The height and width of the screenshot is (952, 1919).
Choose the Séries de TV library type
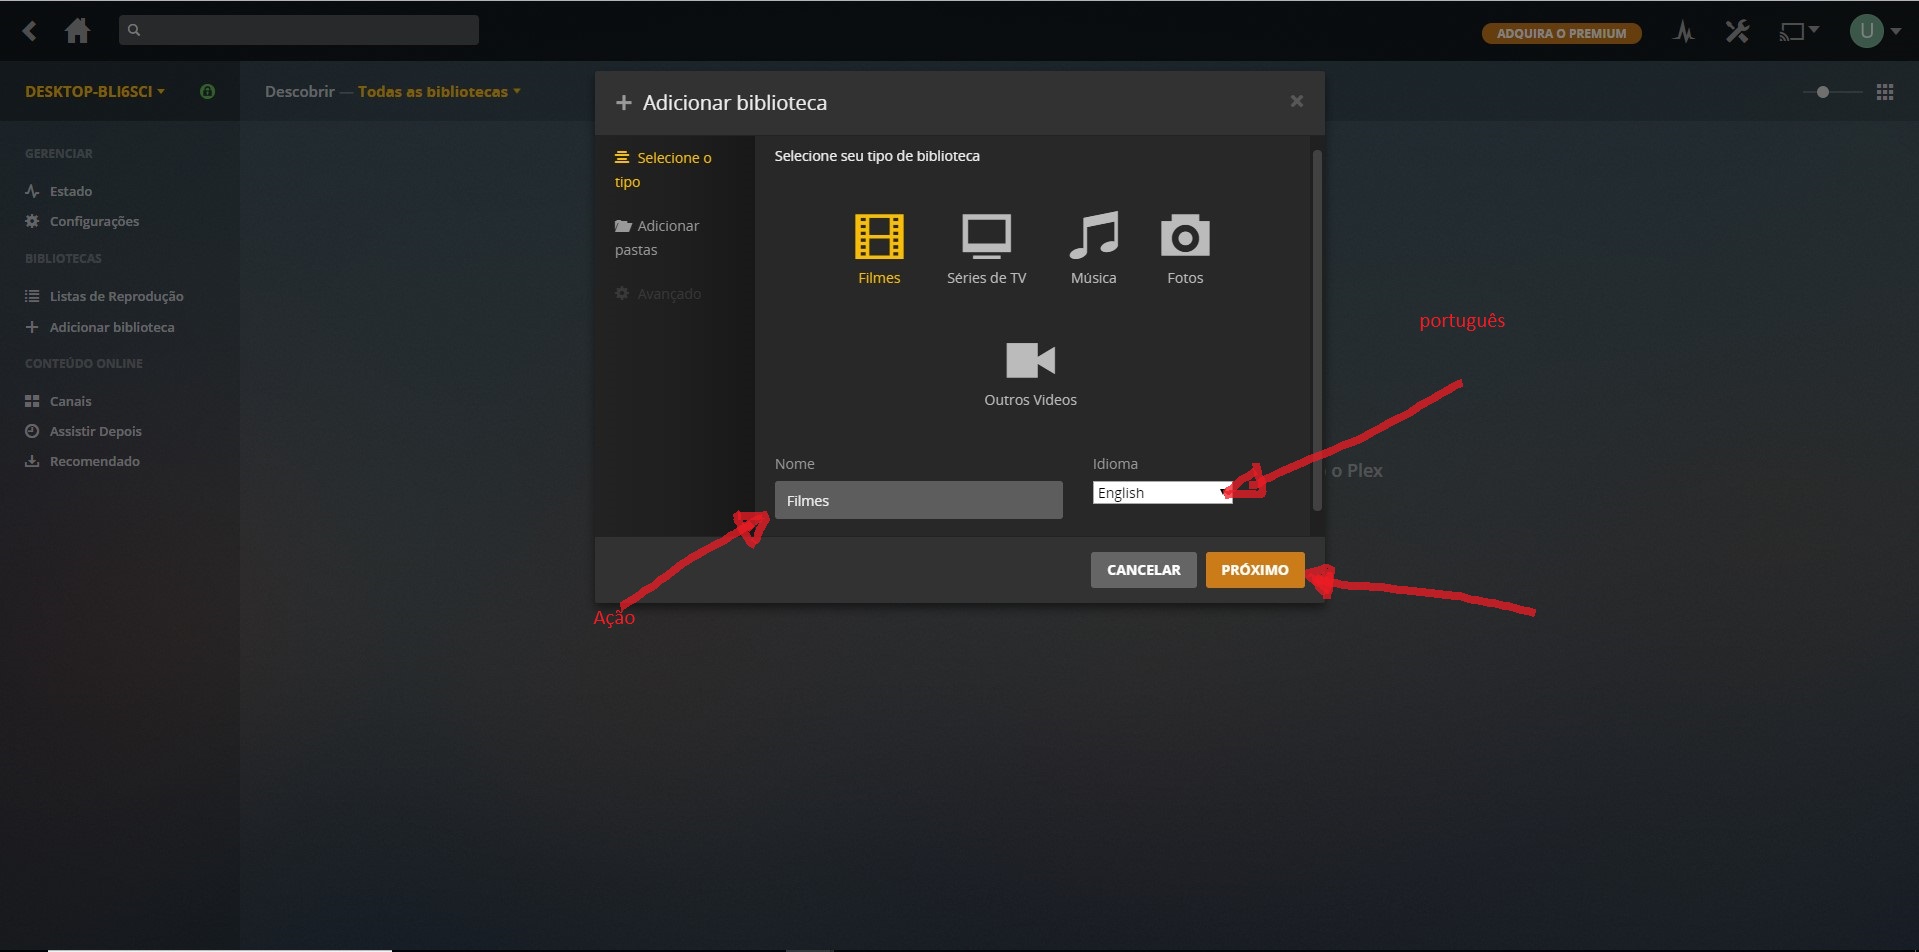click(987, 249)
